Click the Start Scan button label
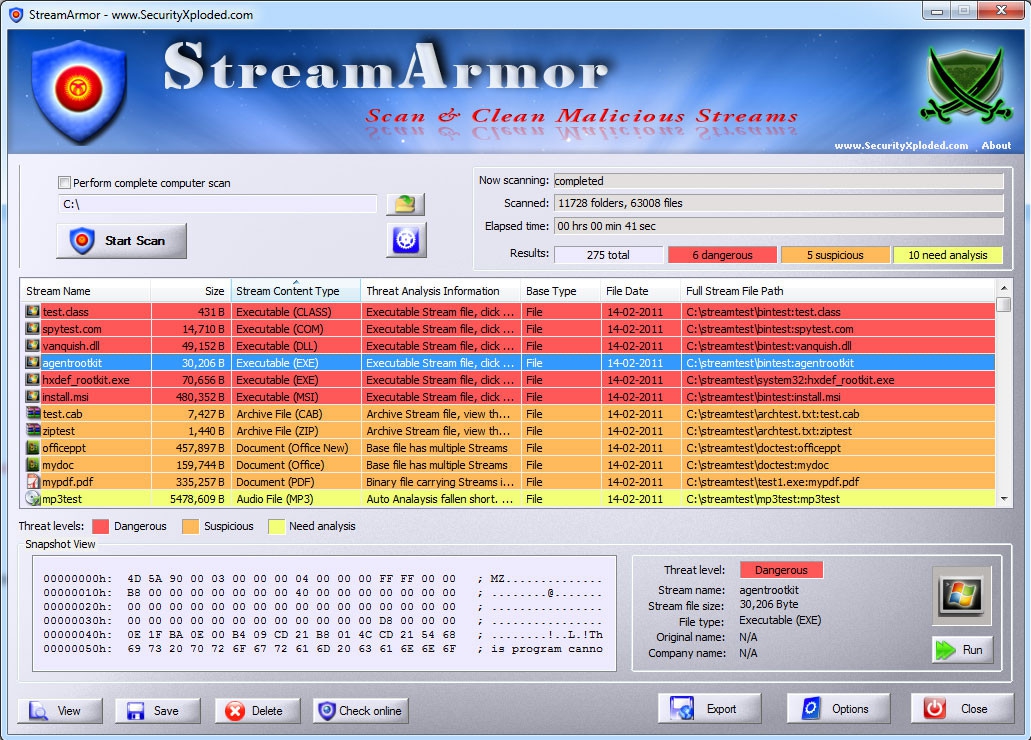 pos(135,241)
